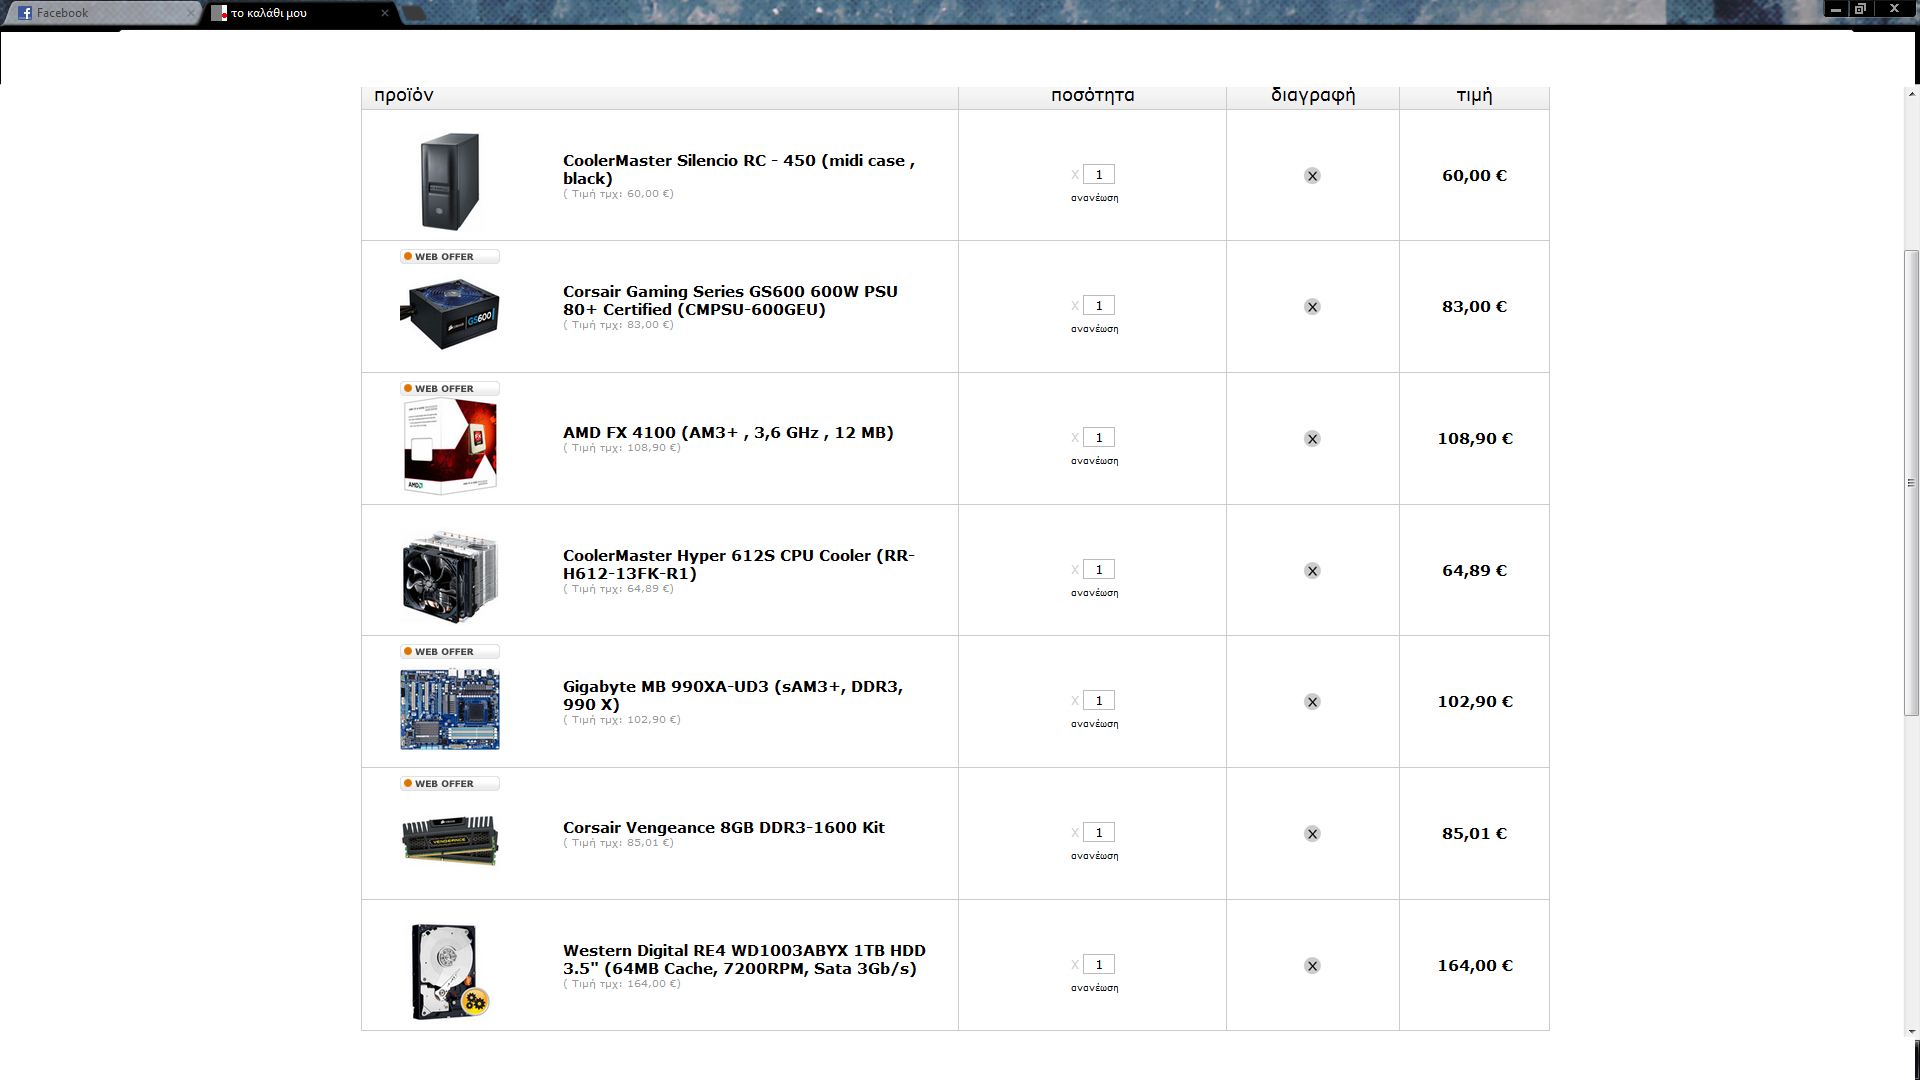Image resolution: width=1920 pixels, height=1080 pixels.
Task: Click the page vertical scrollbar thumb
Action: [1911, 483]
